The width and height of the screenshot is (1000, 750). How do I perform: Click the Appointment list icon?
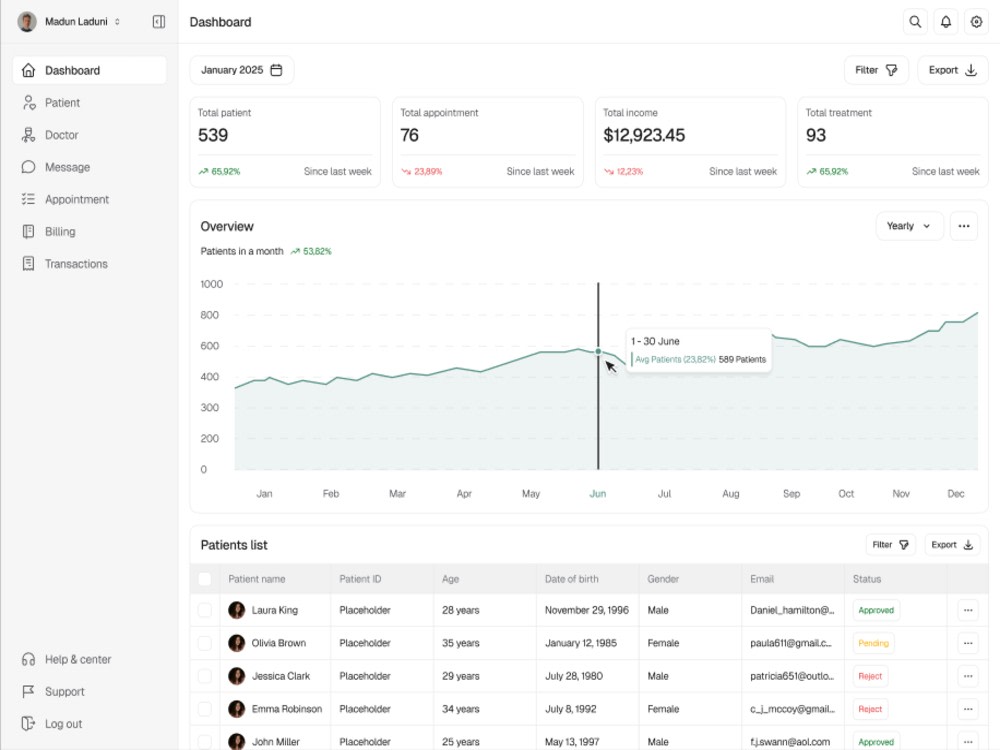[28, 199]
